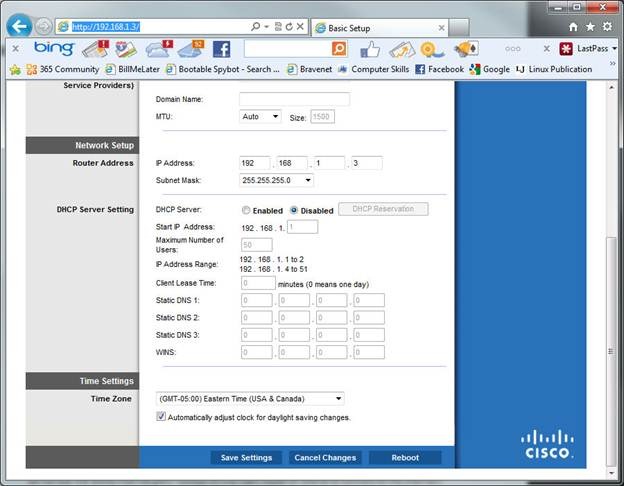Image resolution: width=624 pixels, height=486 pixels.
Task: Click the yellow music disc icon
Action: coord(432,50)
